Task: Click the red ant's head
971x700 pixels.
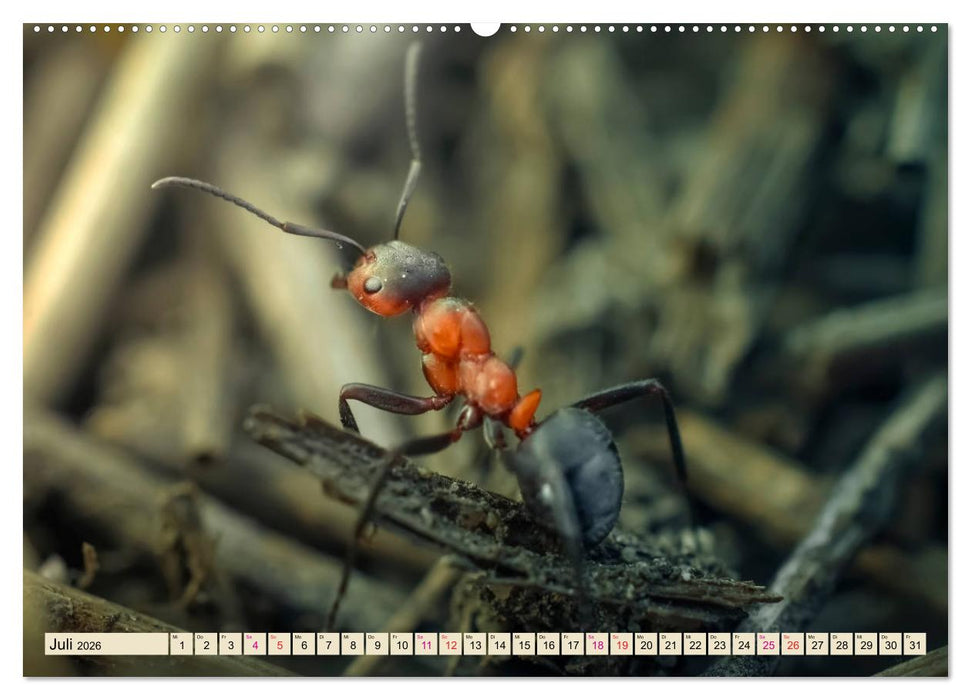Action: point(398,277)
